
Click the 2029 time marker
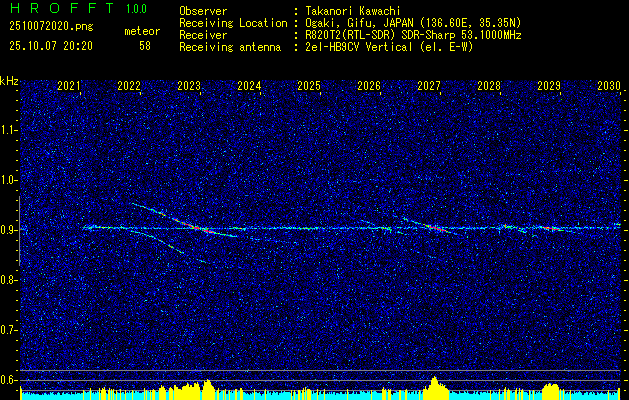(549, 86)
